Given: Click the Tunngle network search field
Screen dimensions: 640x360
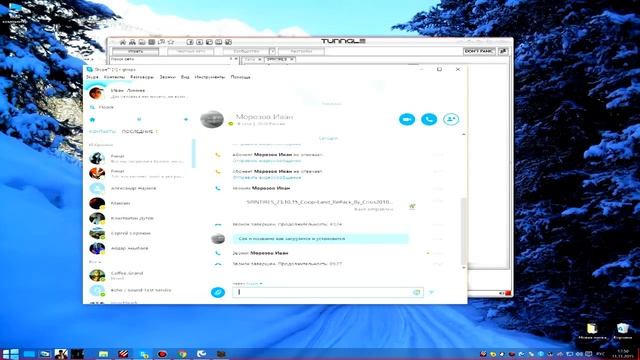Looking at the screenshot, I should click(169, 60).
